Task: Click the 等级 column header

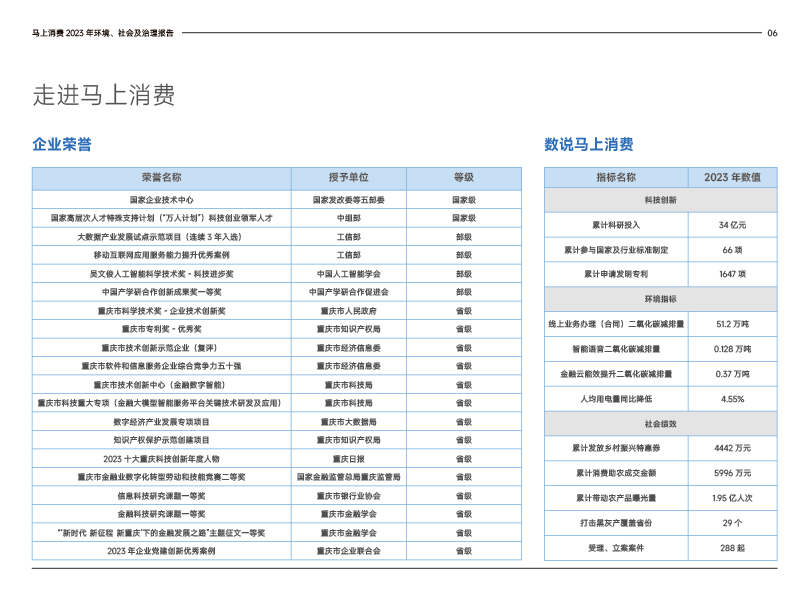Action: coord(463,177)
